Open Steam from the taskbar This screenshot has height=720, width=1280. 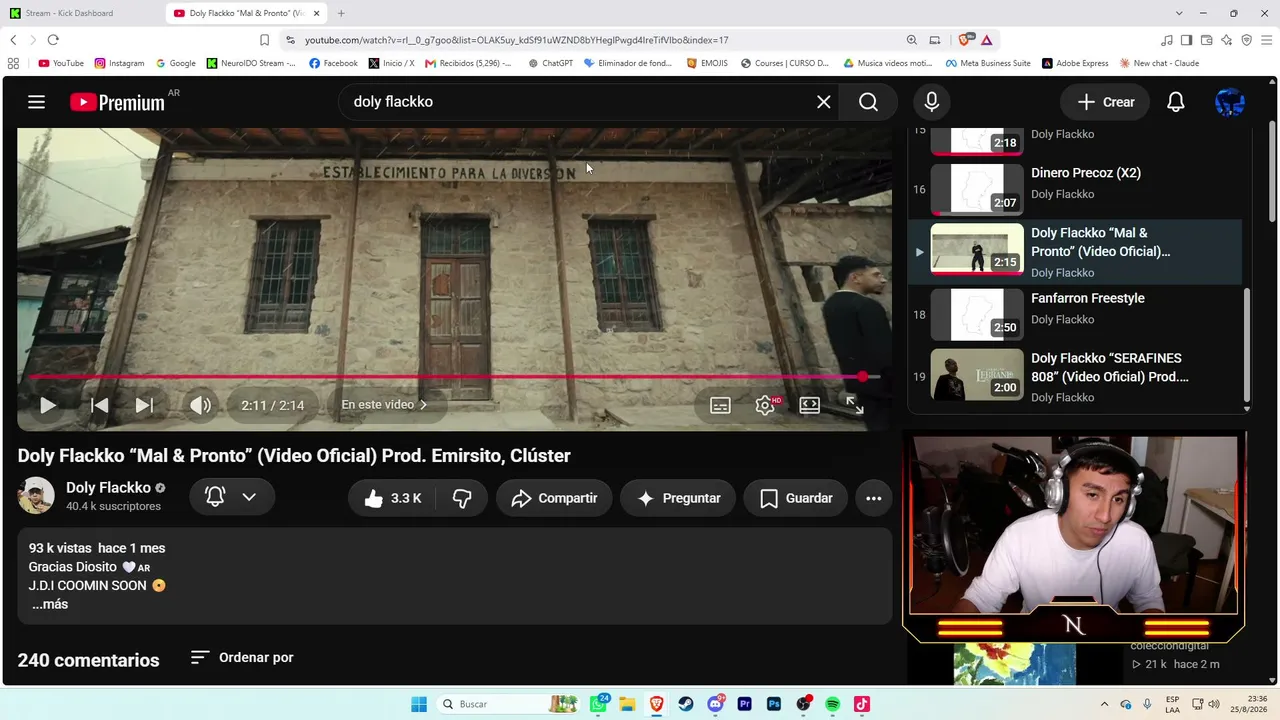coord(686,704)
